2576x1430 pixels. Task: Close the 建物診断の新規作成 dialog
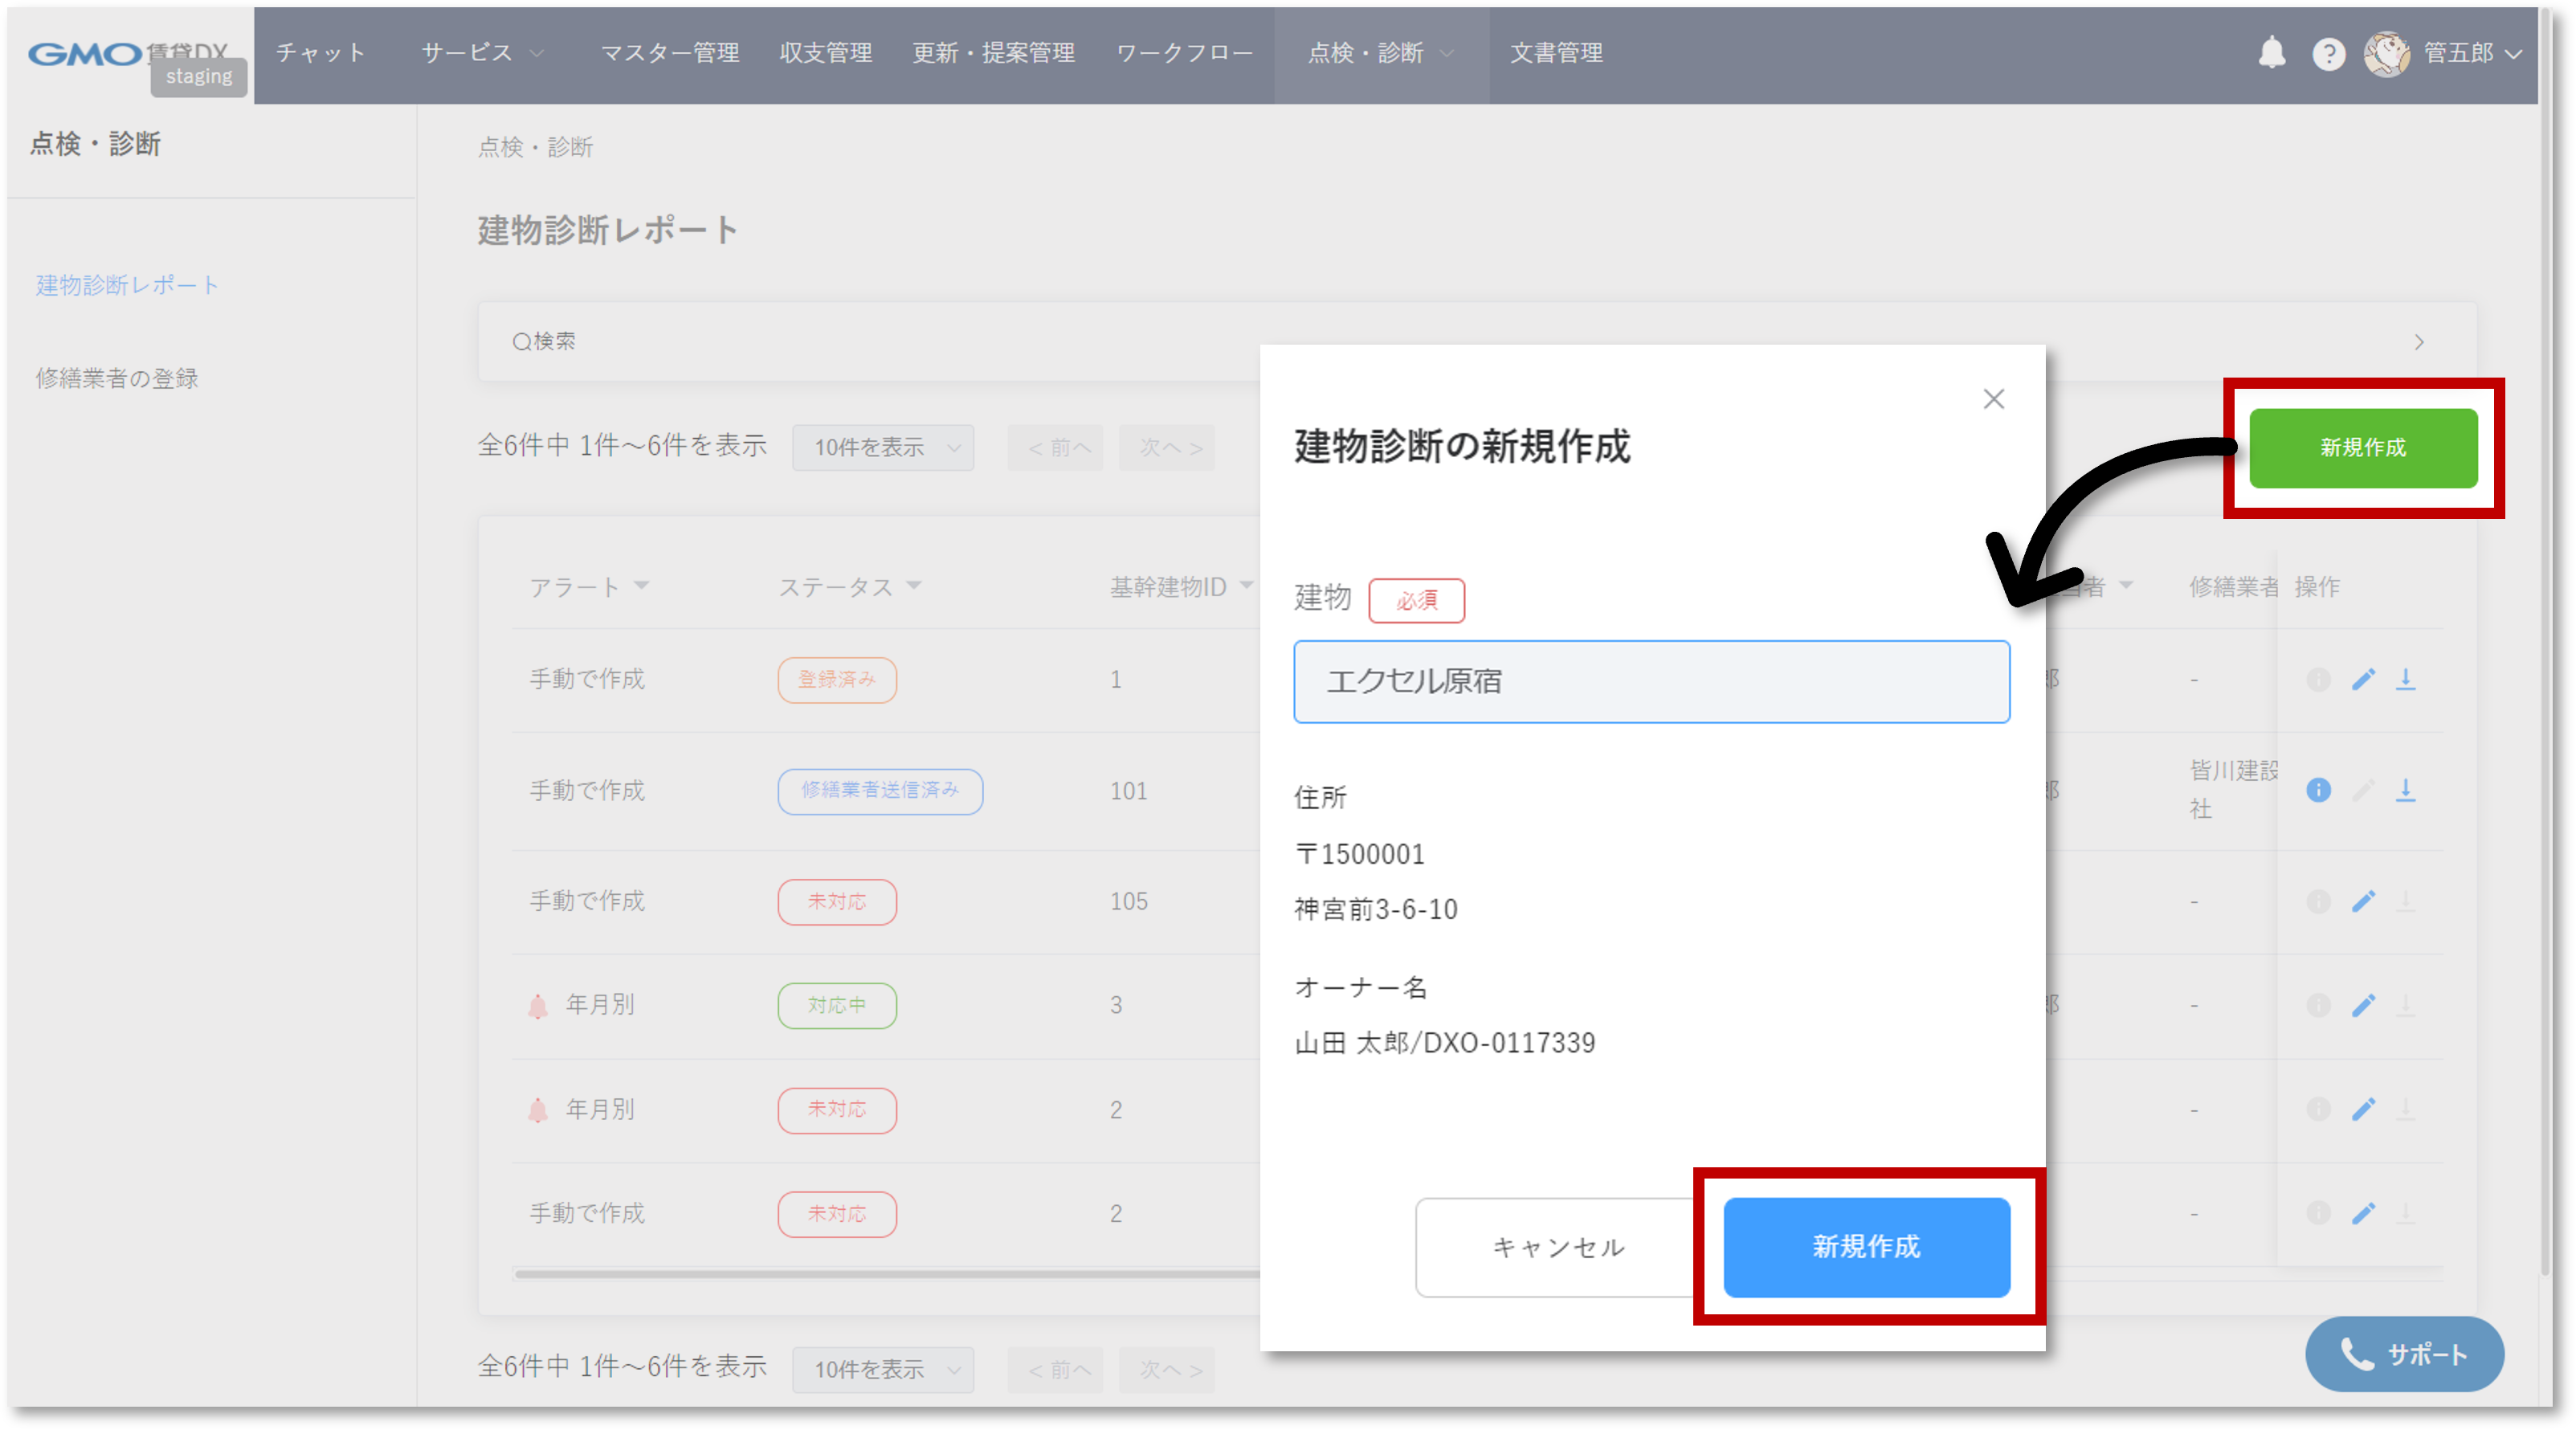(1993, 399)
